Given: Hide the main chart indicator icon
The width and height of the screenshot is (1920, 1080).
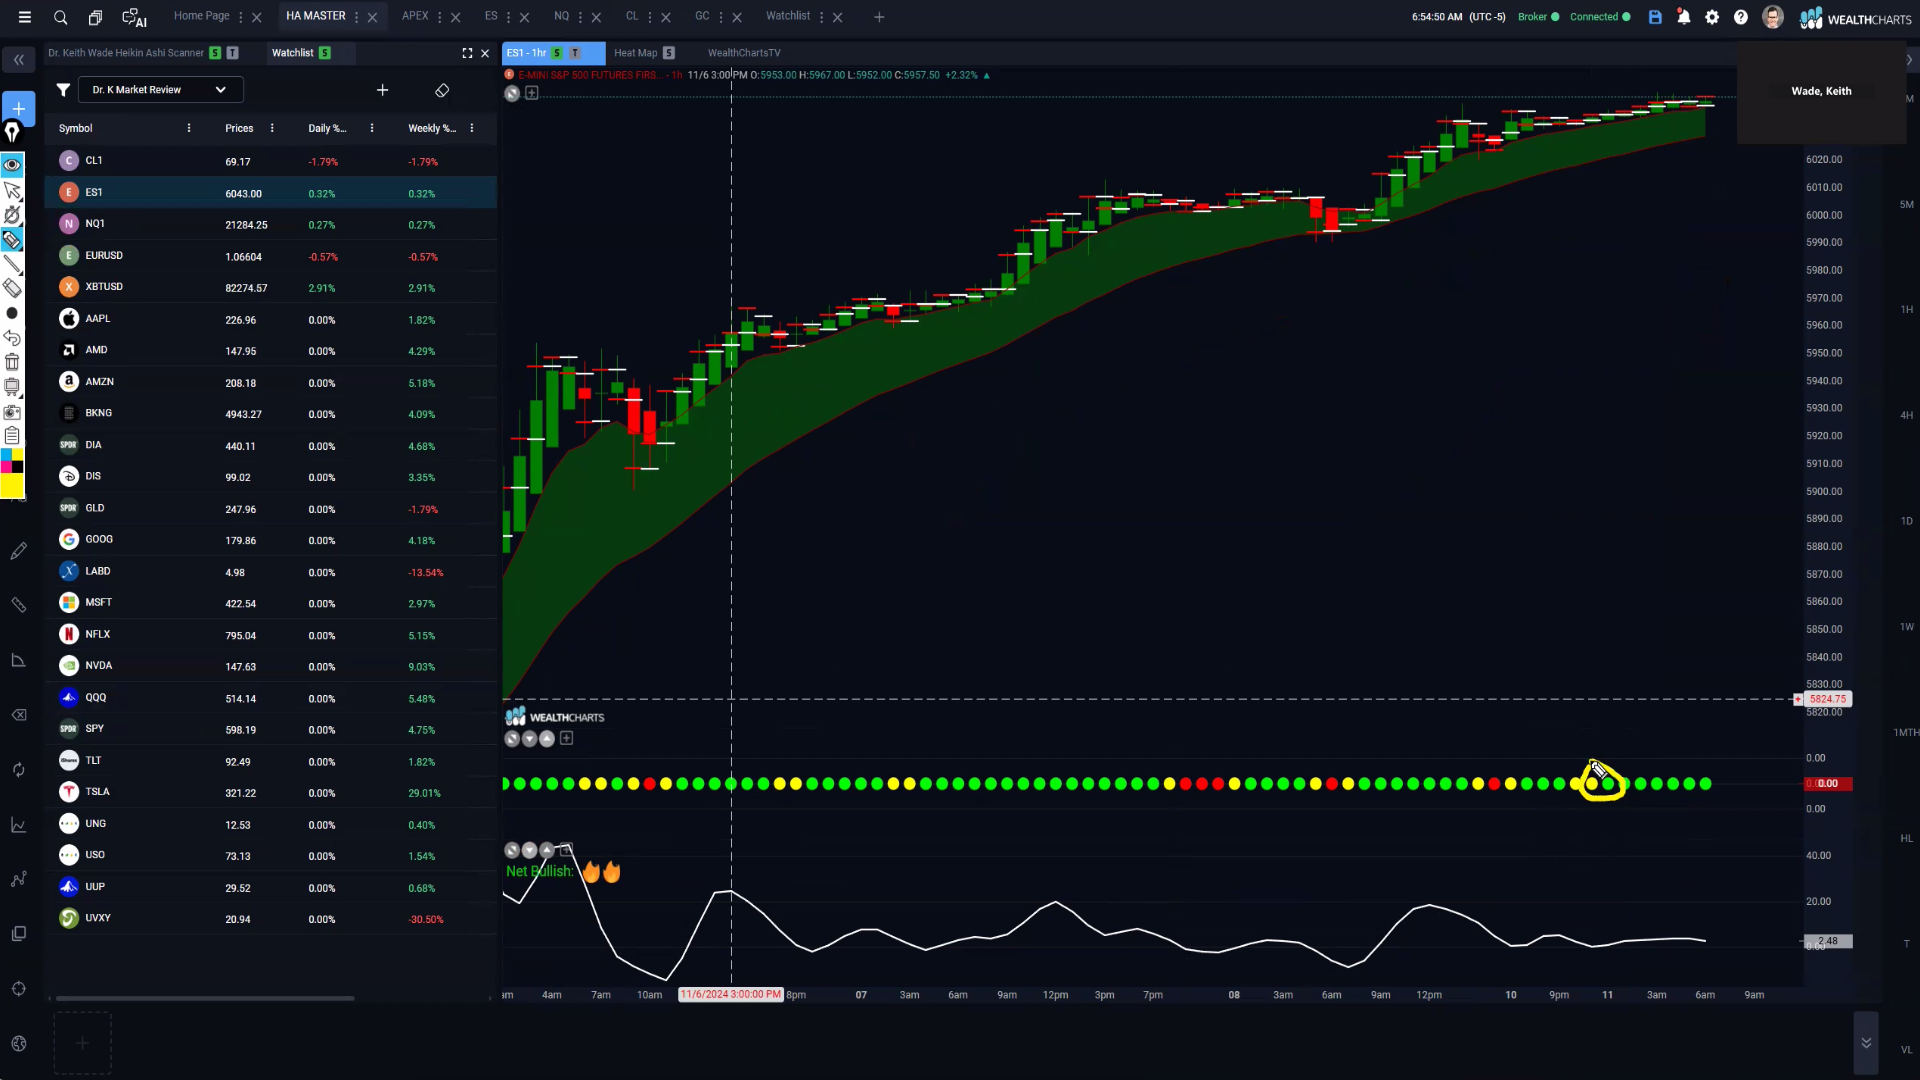Looking at the screenshot, I should tap(512, 93).
